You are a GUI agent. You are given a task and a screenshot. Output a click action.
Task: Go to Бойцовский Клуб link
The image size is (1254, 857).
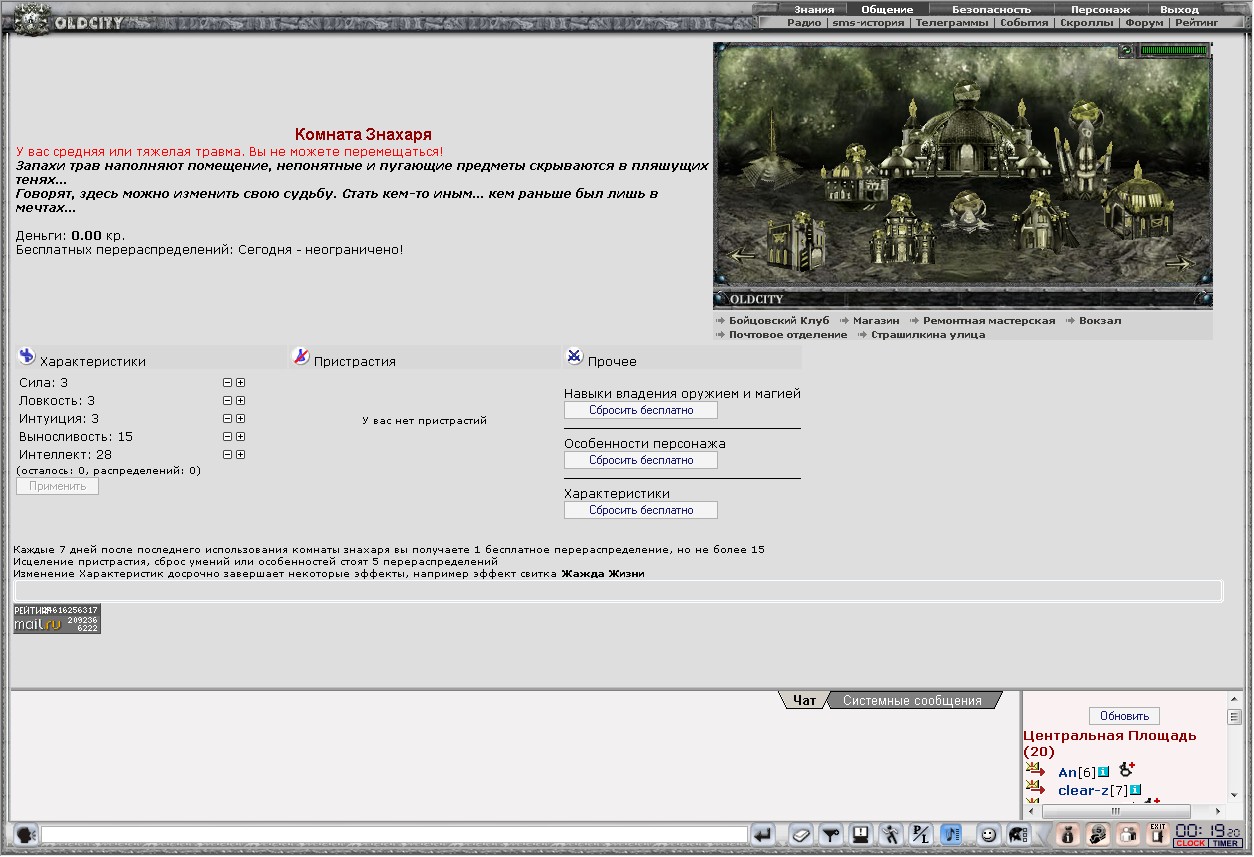point(779,321)
